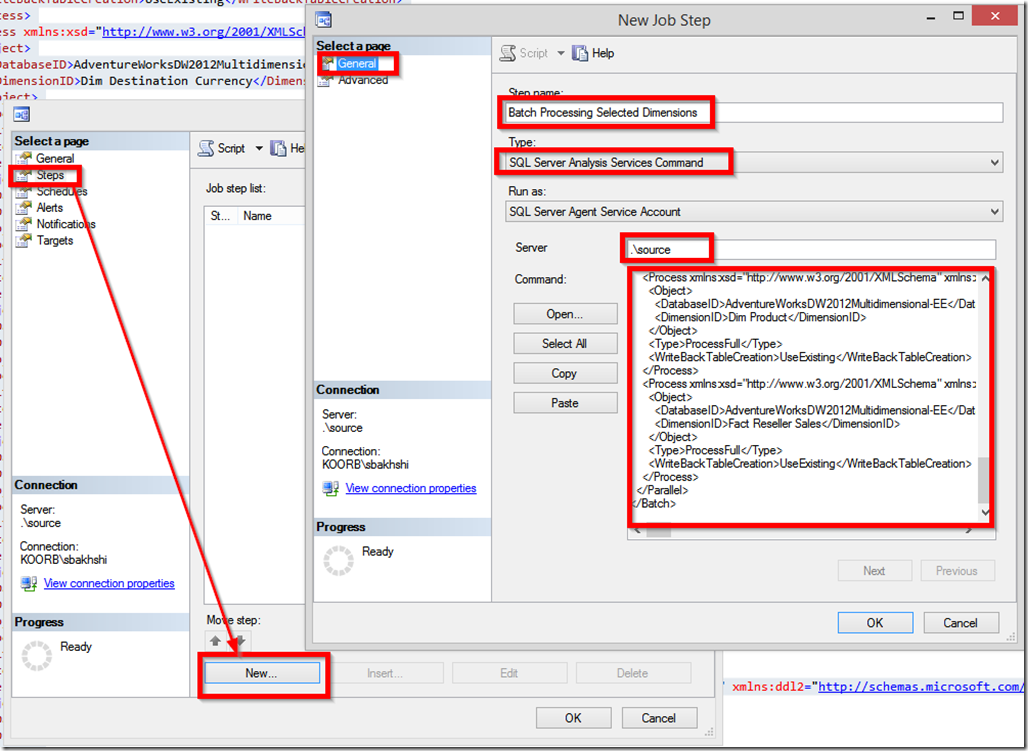Click the Insert... button
1028x751 pixels.
click(386, 673)
